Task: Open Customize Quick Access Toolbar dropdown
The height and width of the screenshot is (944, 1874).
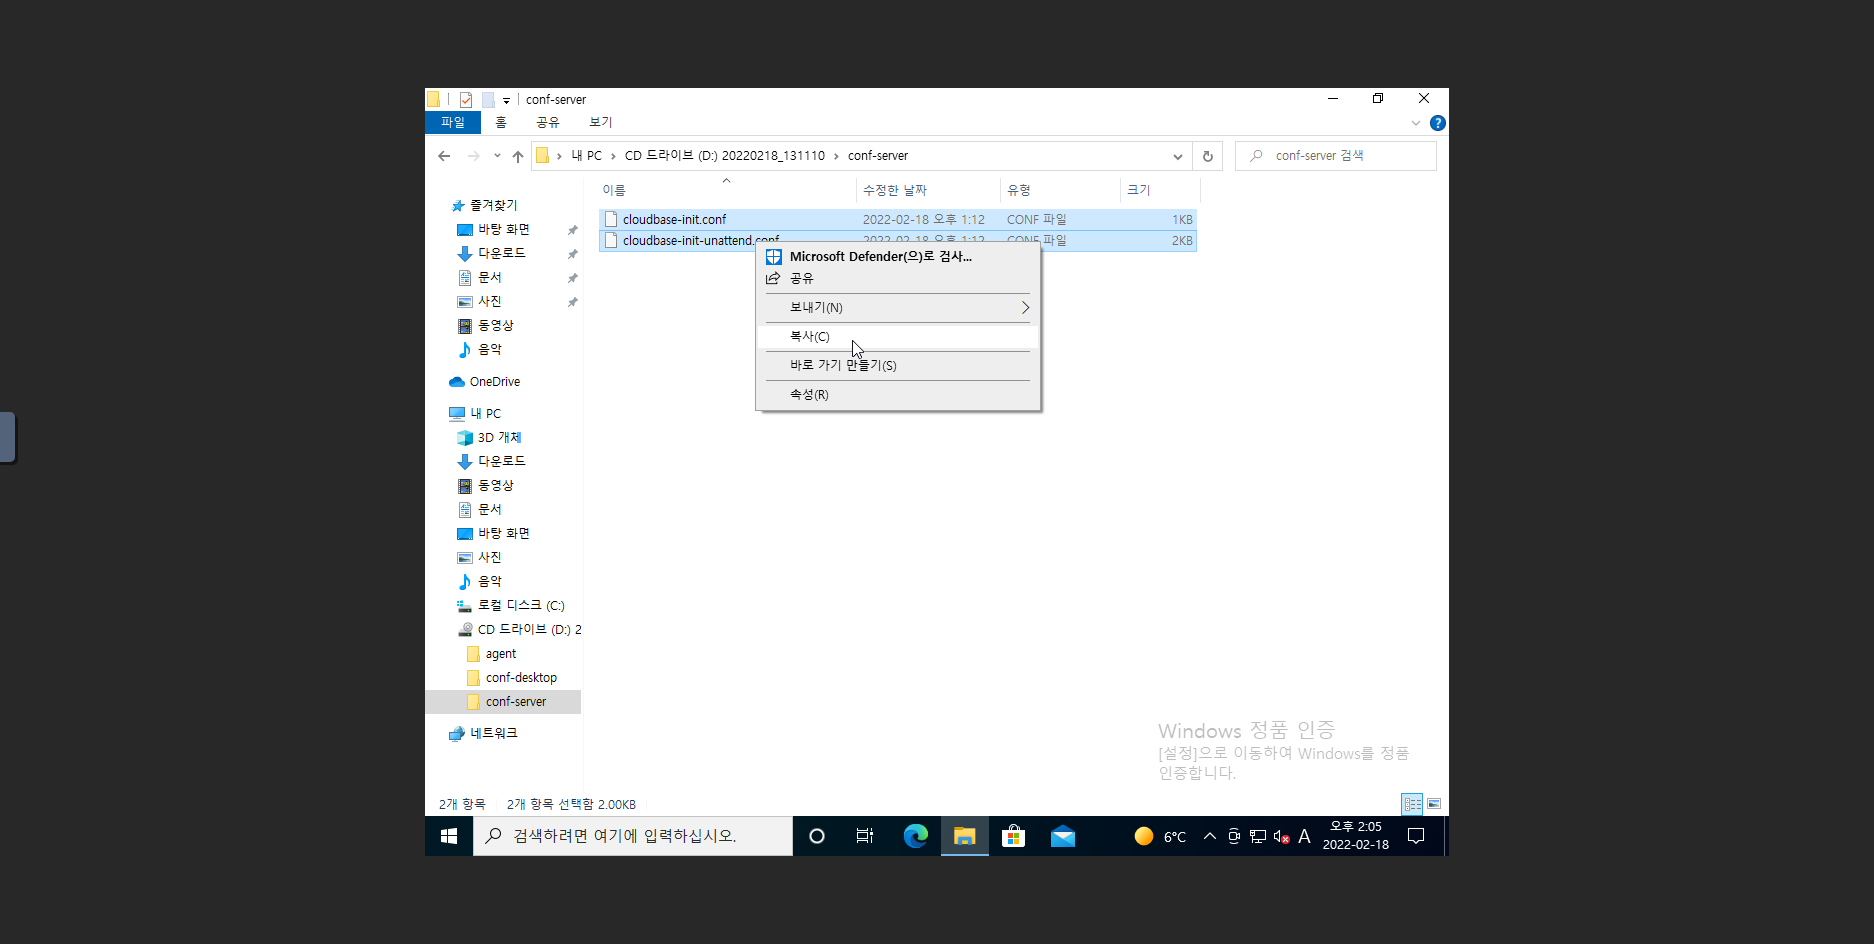Action: (506, 100)
